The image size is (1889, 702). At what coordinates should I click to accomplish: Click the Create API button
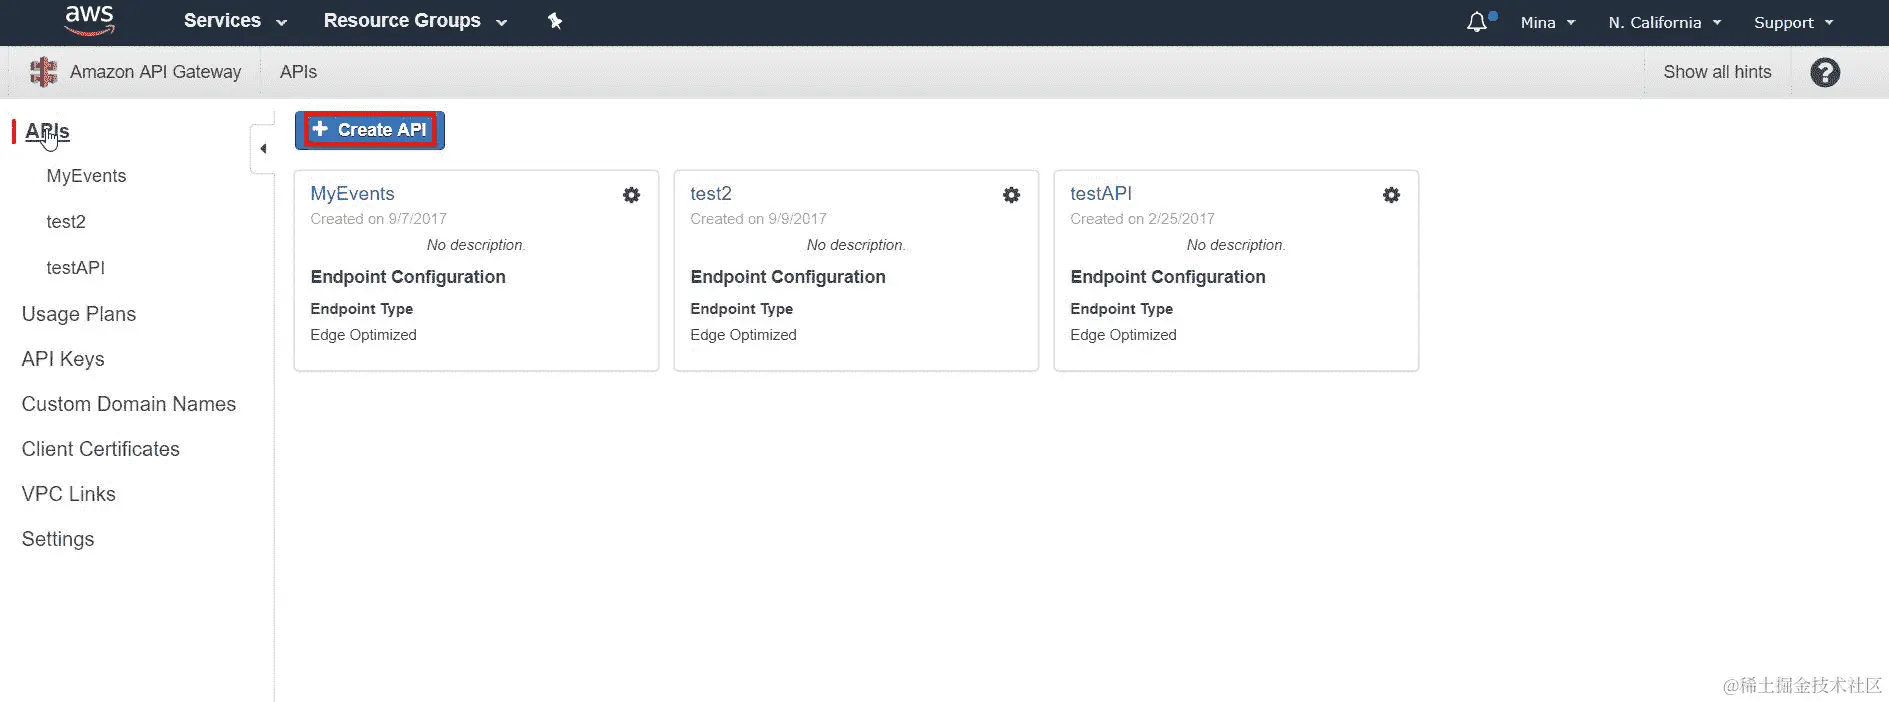point(370,130)
